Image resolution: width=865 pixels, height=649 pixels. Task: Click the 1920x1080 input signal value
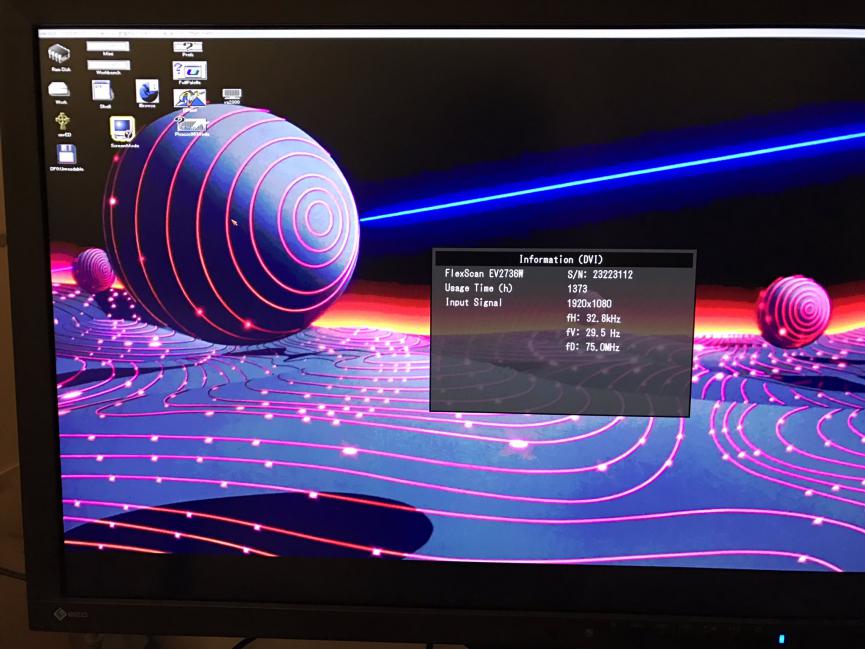point(588,303)
